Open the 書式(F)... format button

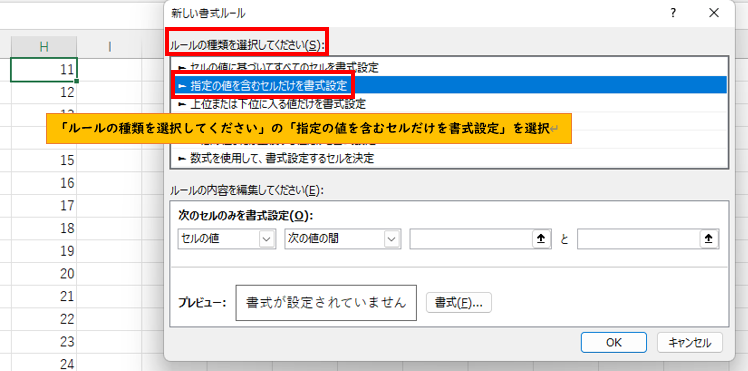(458, 303)
